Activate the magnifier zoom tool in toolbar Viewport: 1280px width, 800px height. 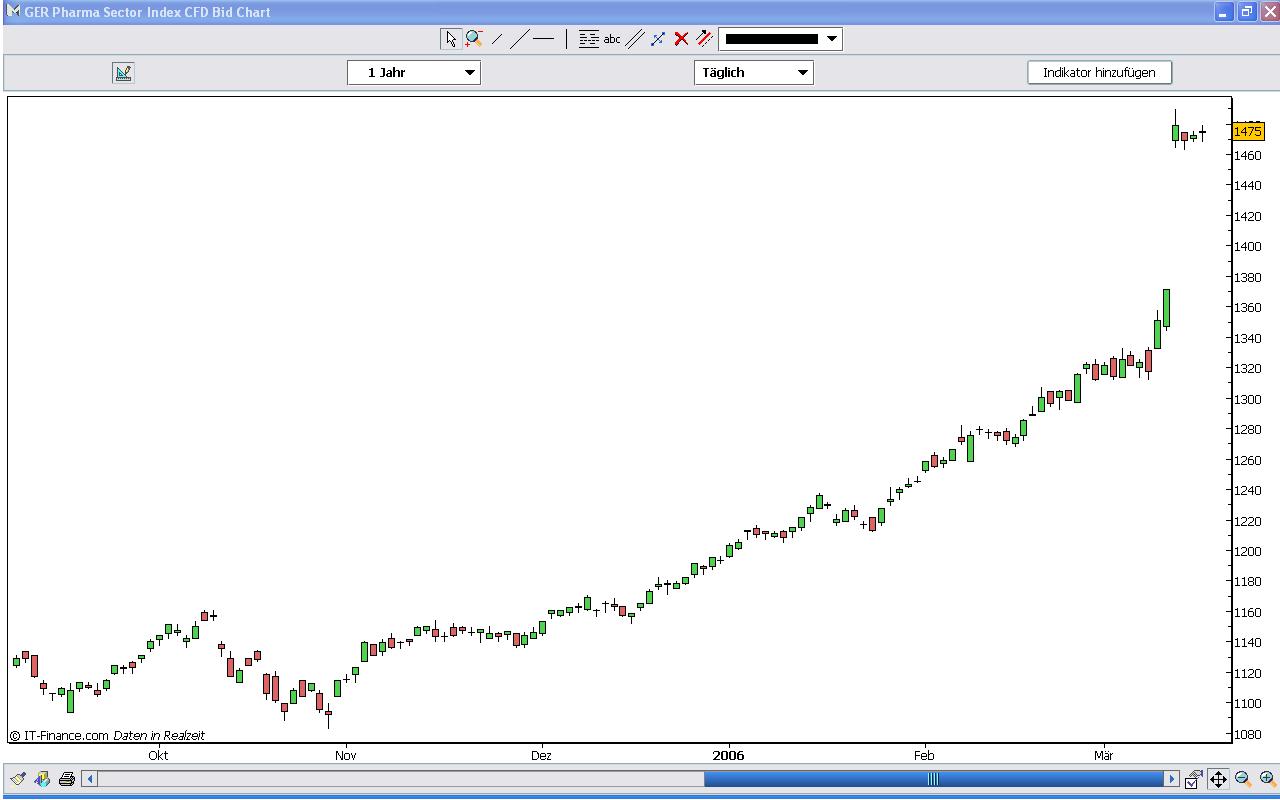click(x=474, y=39)
